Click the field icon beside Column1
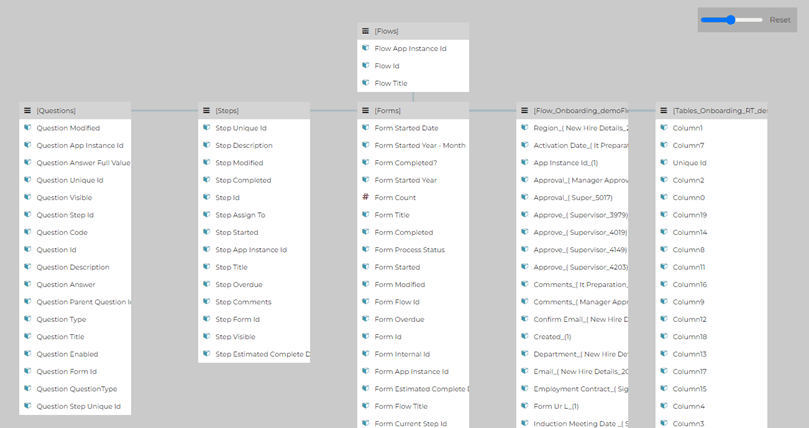 click(x=664, y=128)
